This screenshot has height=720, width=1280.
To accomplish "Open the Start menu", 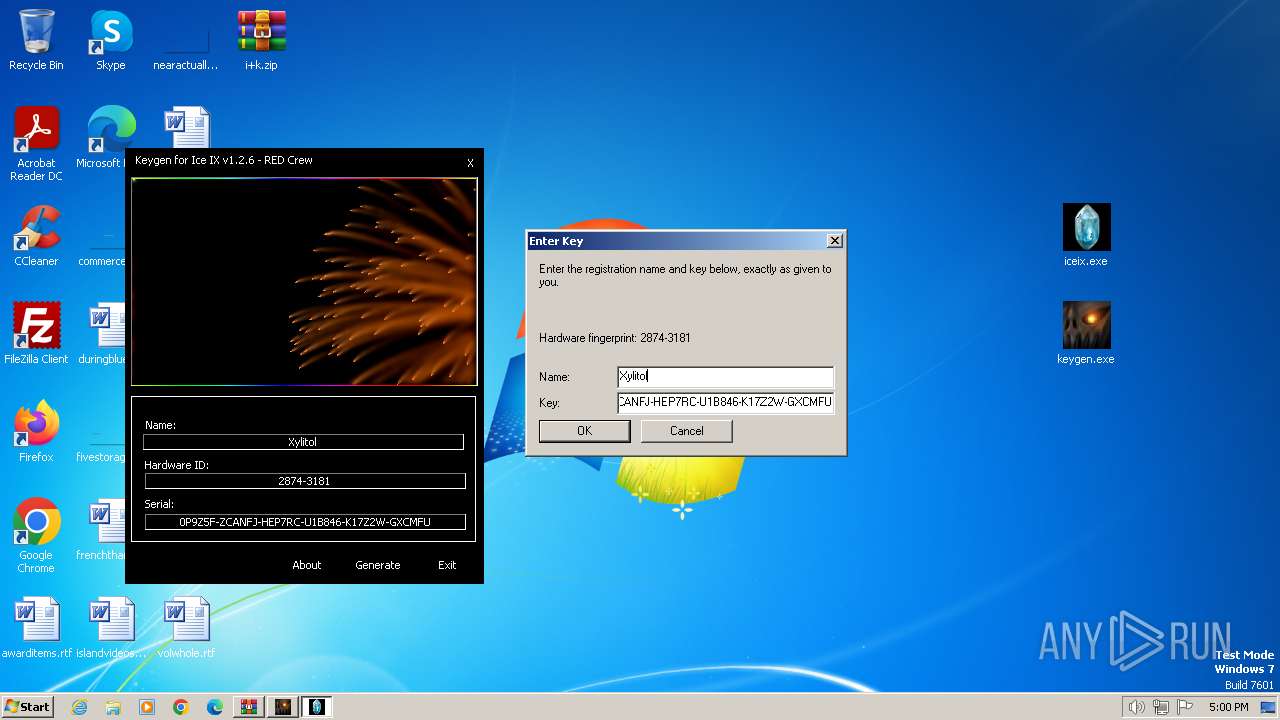I will coord(27,707).
